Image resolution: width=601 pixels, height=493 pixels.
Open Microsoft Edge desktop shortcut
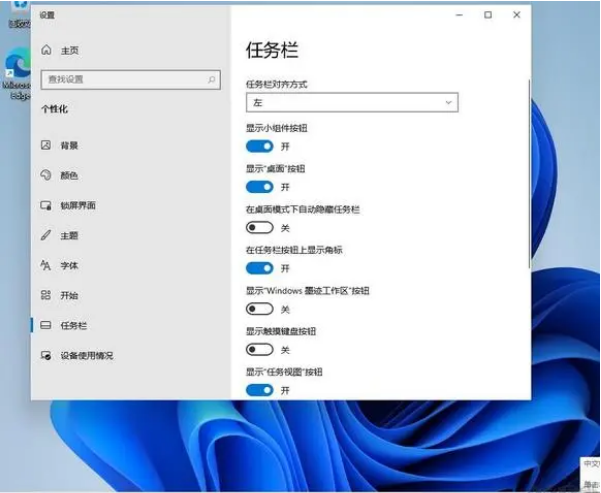(16, 73)
